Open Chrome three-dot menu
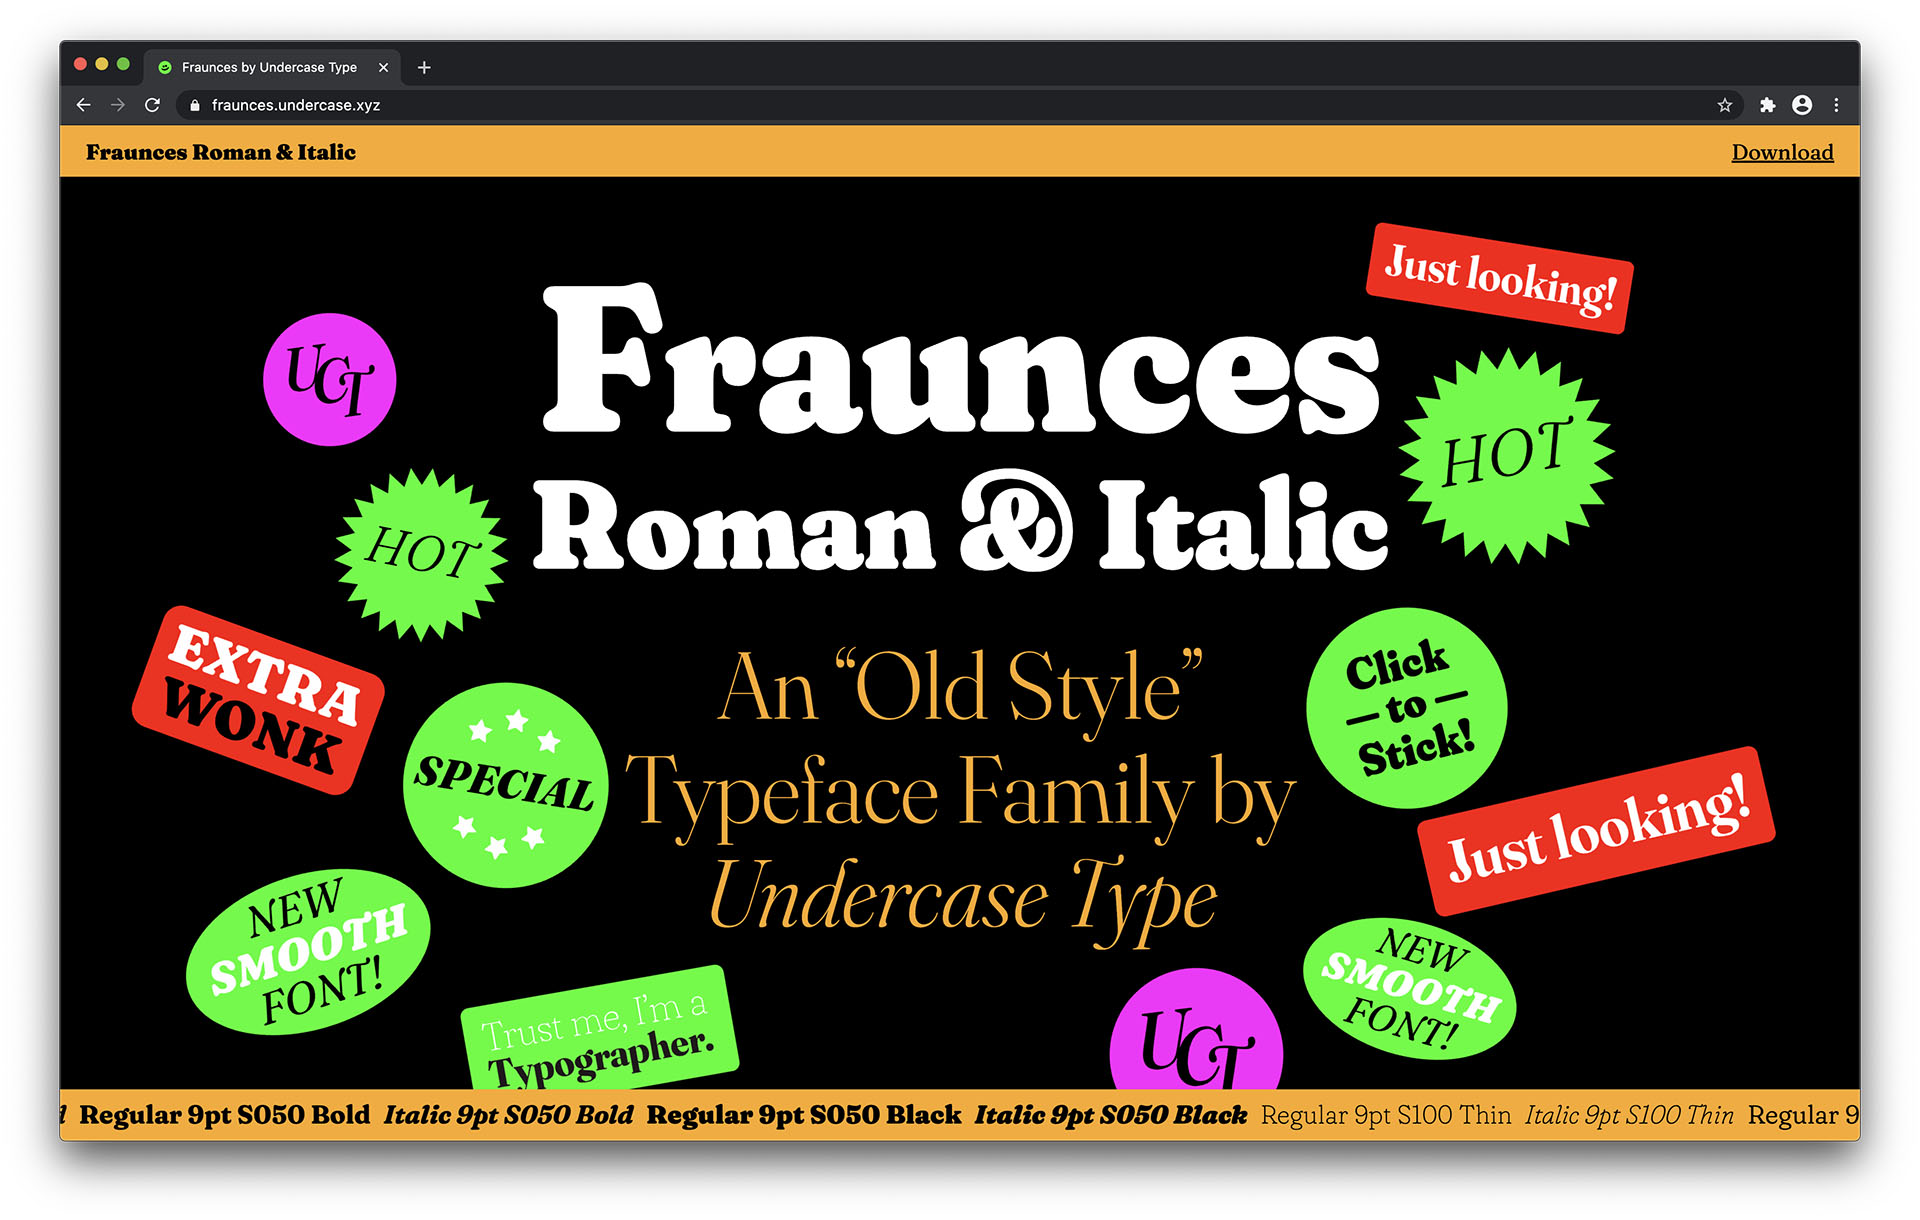1920x1220 pixels. (x=1837, y=105)
